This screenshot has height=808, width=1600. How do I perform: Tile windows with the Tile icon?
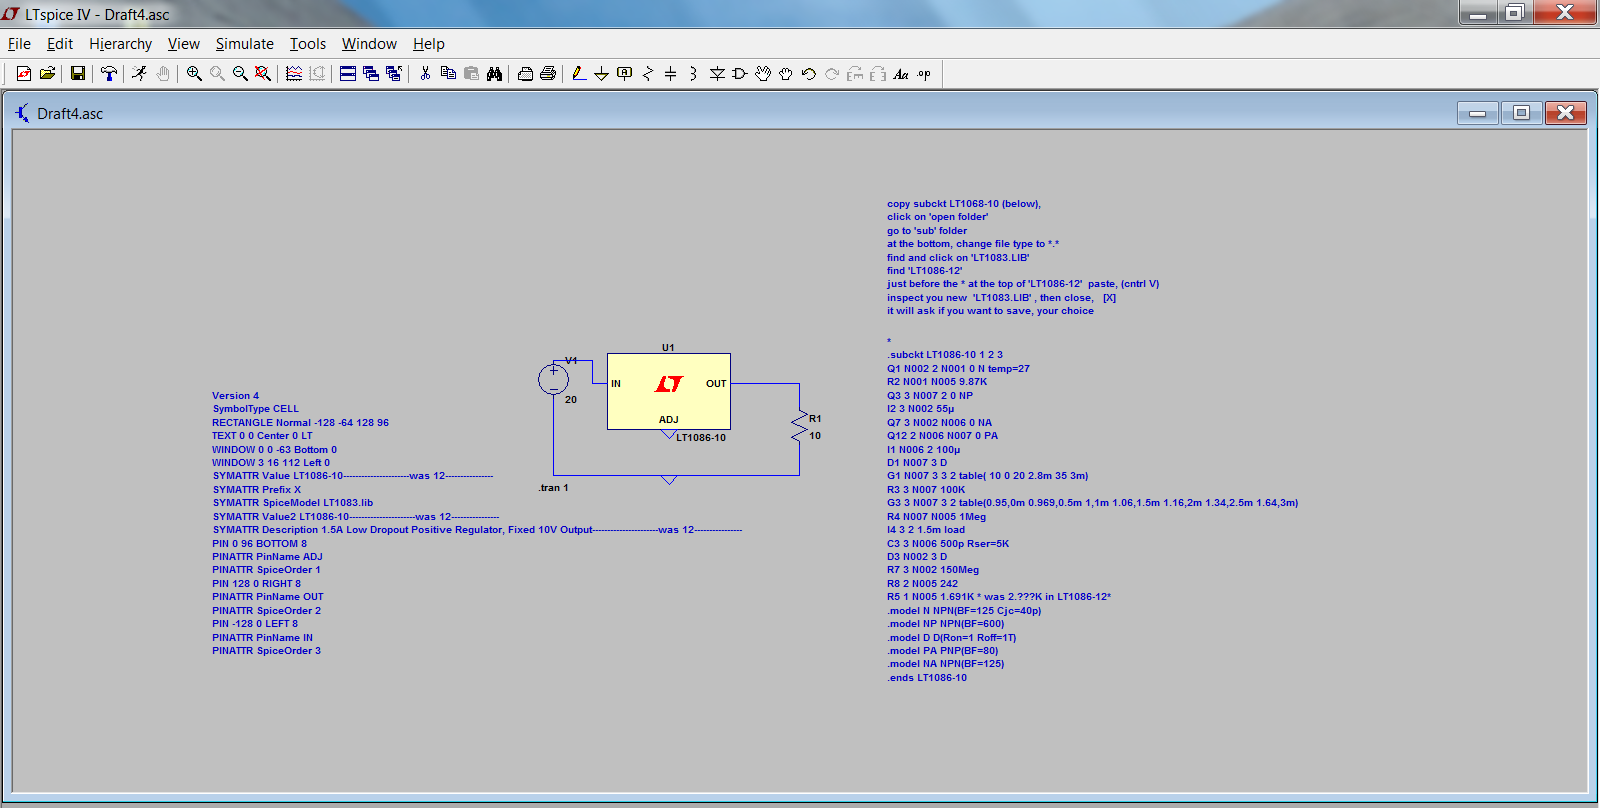pos(348,74)
